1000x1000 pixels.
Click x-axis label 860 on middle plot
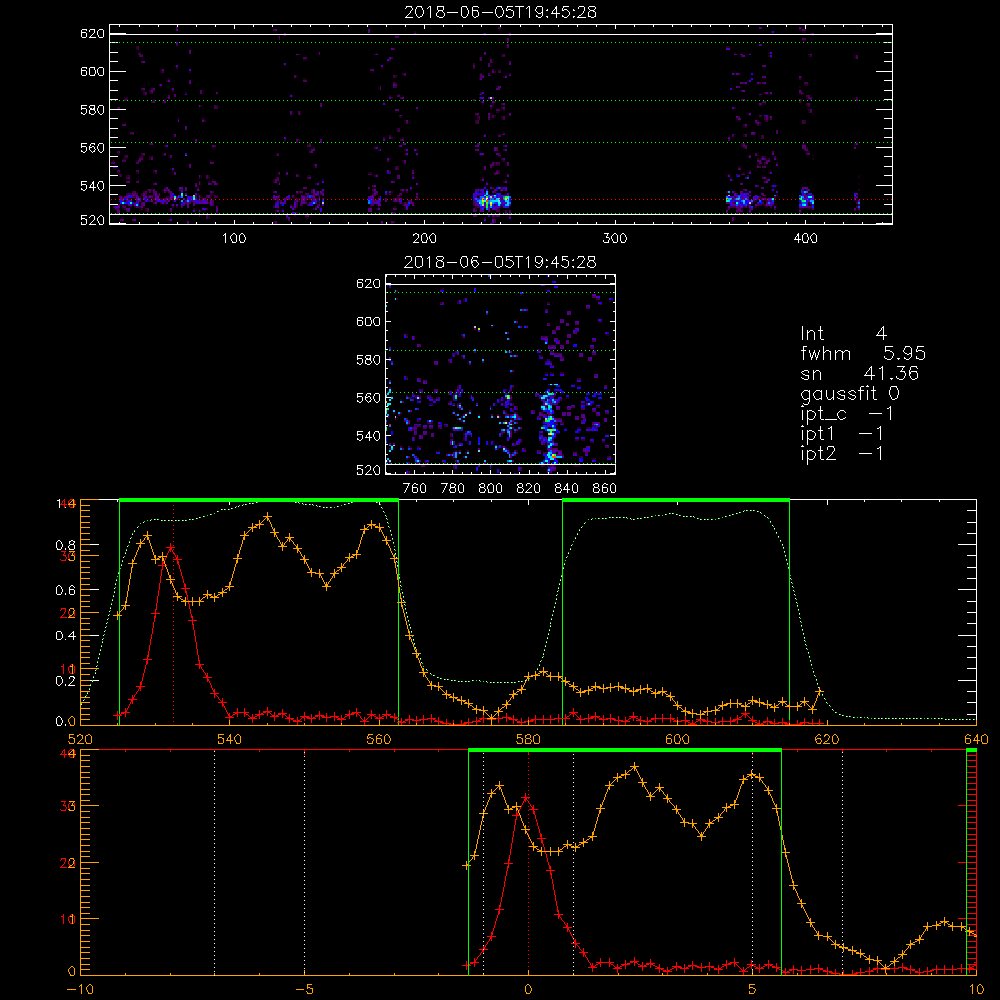[x=605, y=489]
